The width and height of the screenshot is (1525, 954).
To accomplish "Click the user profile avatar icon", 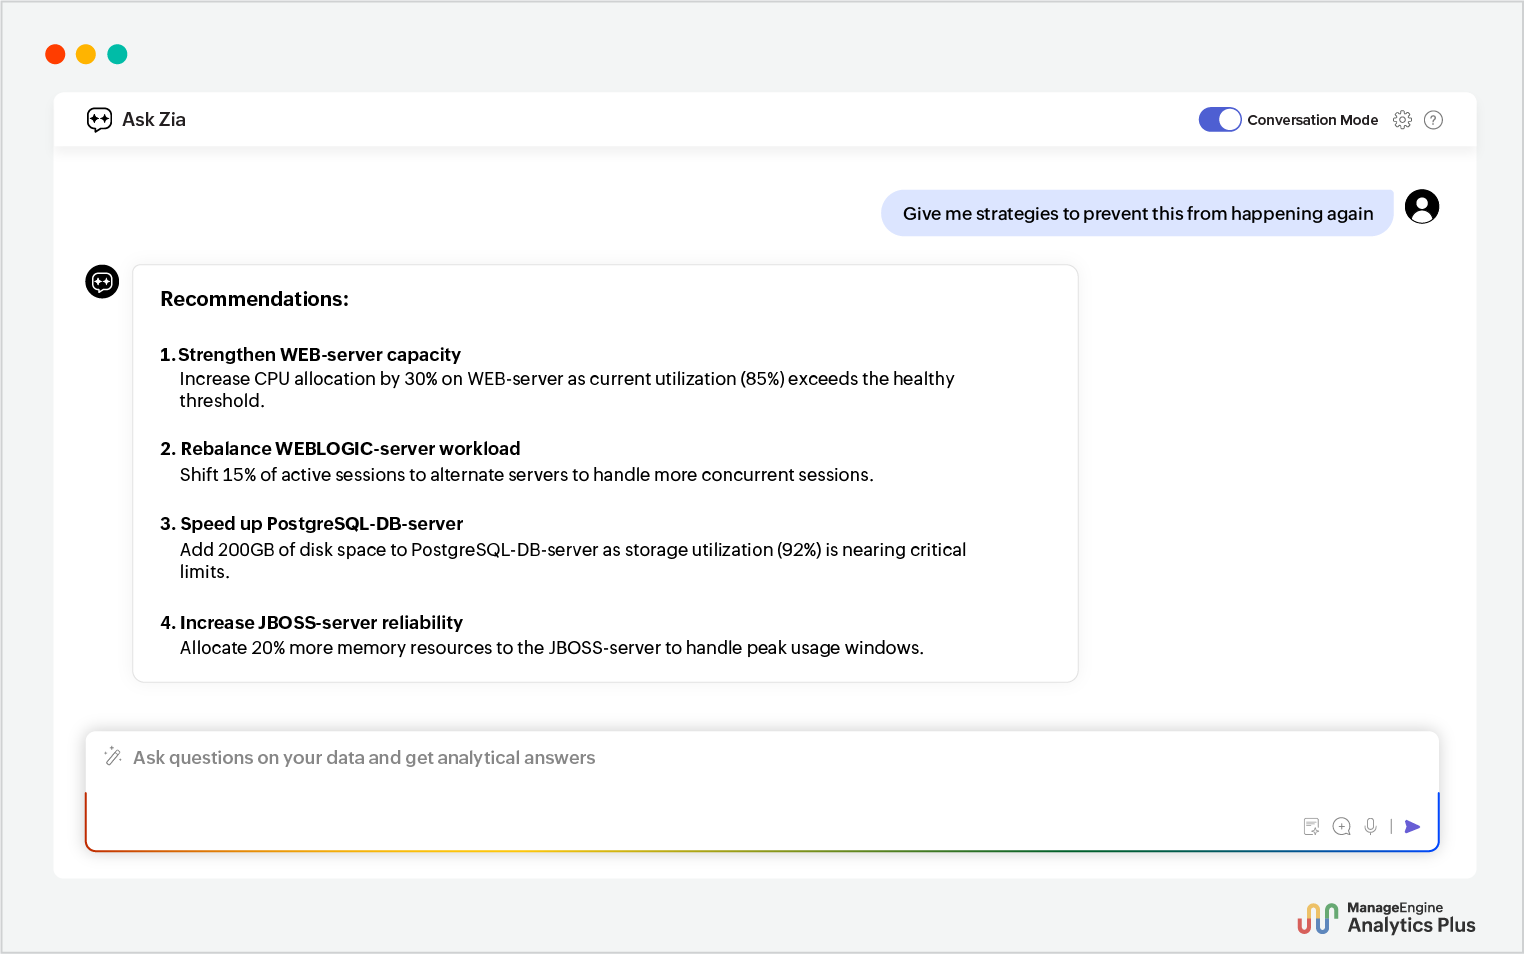I will (1421, 206).
